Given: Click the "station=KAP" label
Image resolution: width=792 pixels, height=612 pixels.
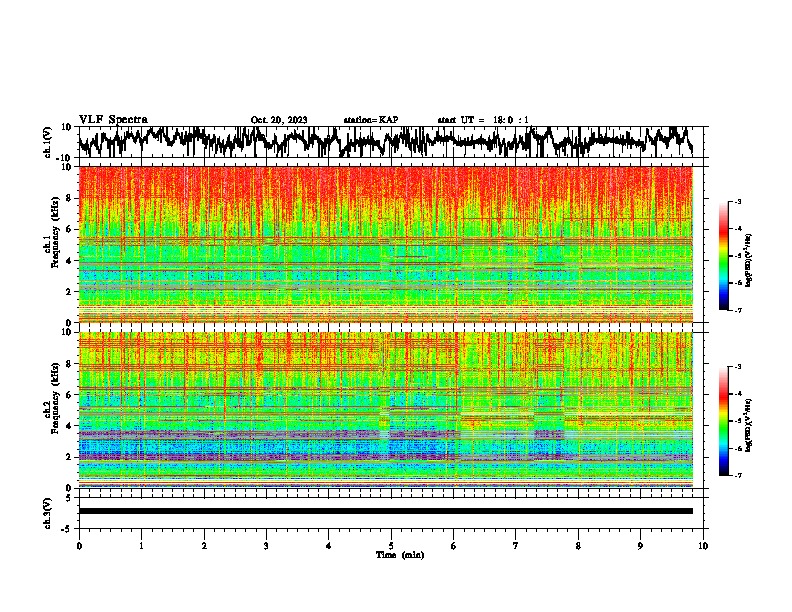Looking at the screenshot, I should click(x=371, y=120).
